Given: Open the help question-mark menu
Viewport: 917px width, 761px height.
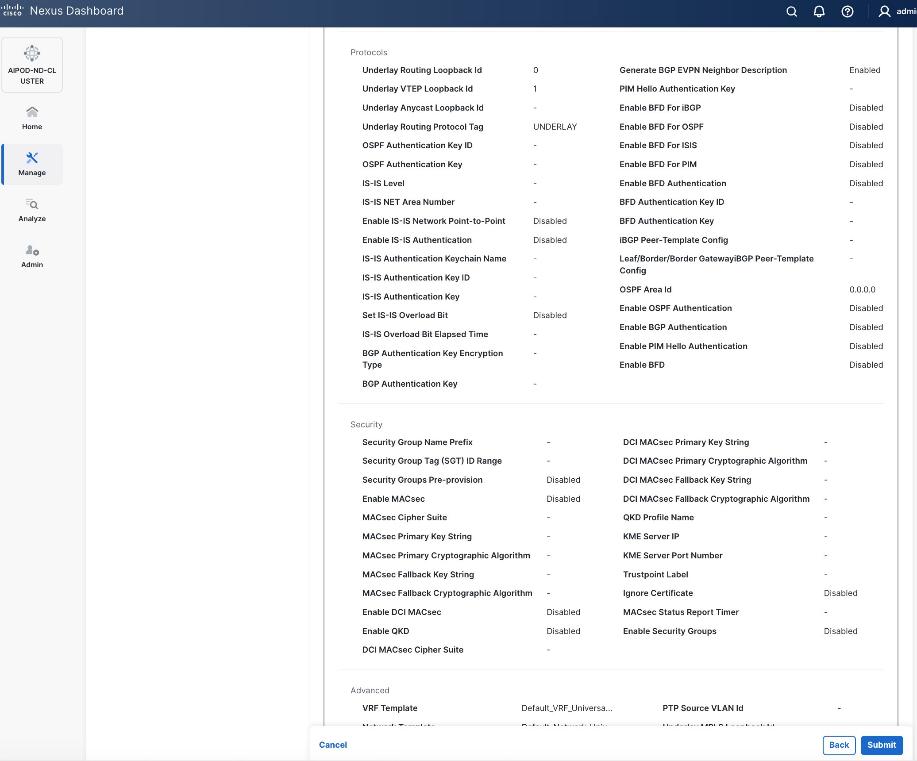Looking at the screenshot, I should (x=847, y=11).
